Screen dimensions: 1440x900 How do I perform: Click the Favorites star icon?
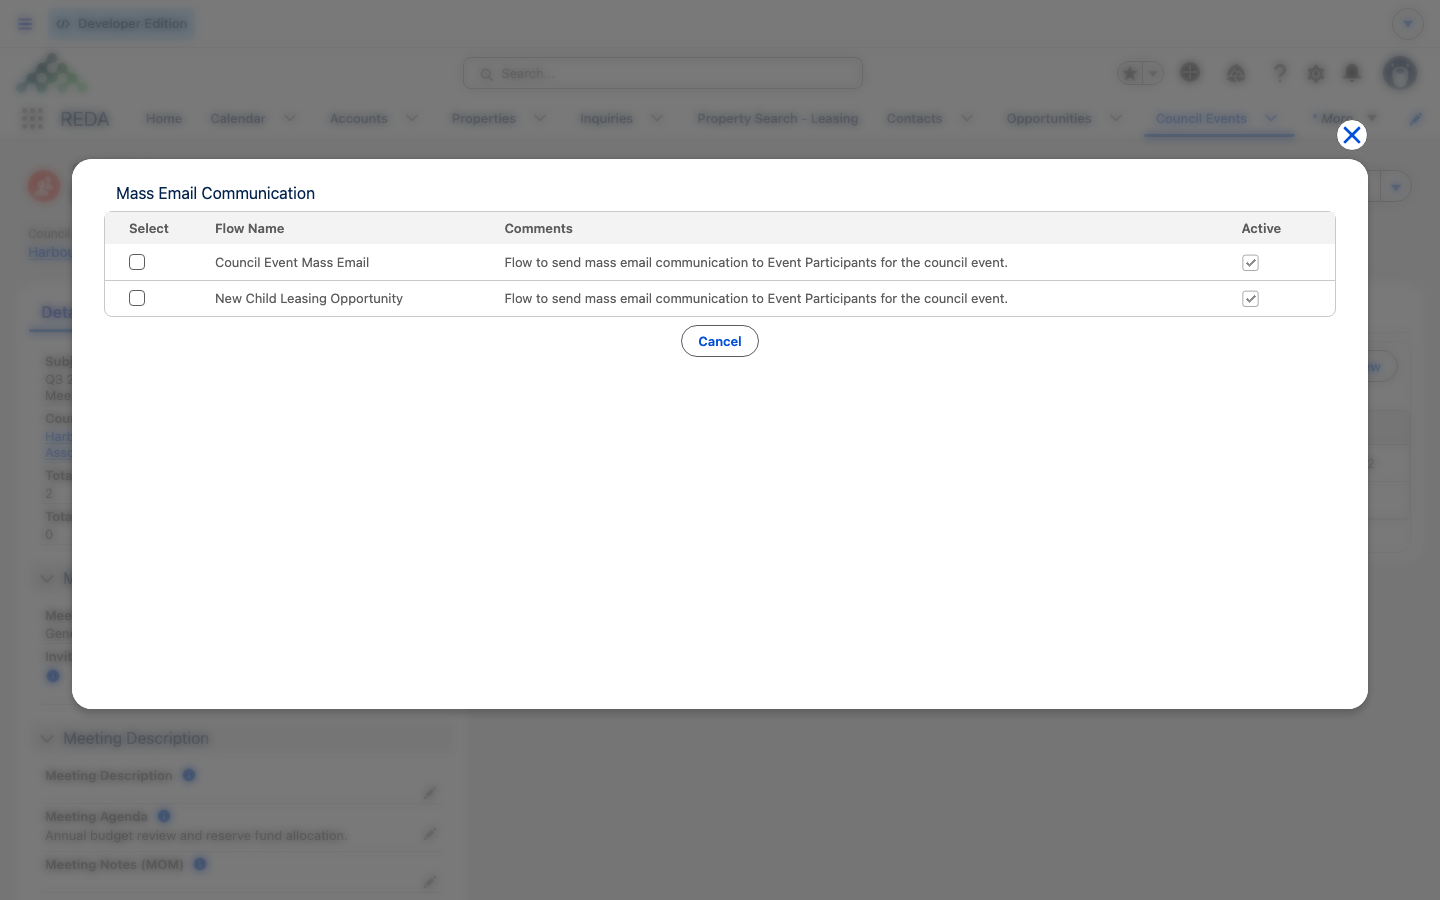(x=1130, y=73)
